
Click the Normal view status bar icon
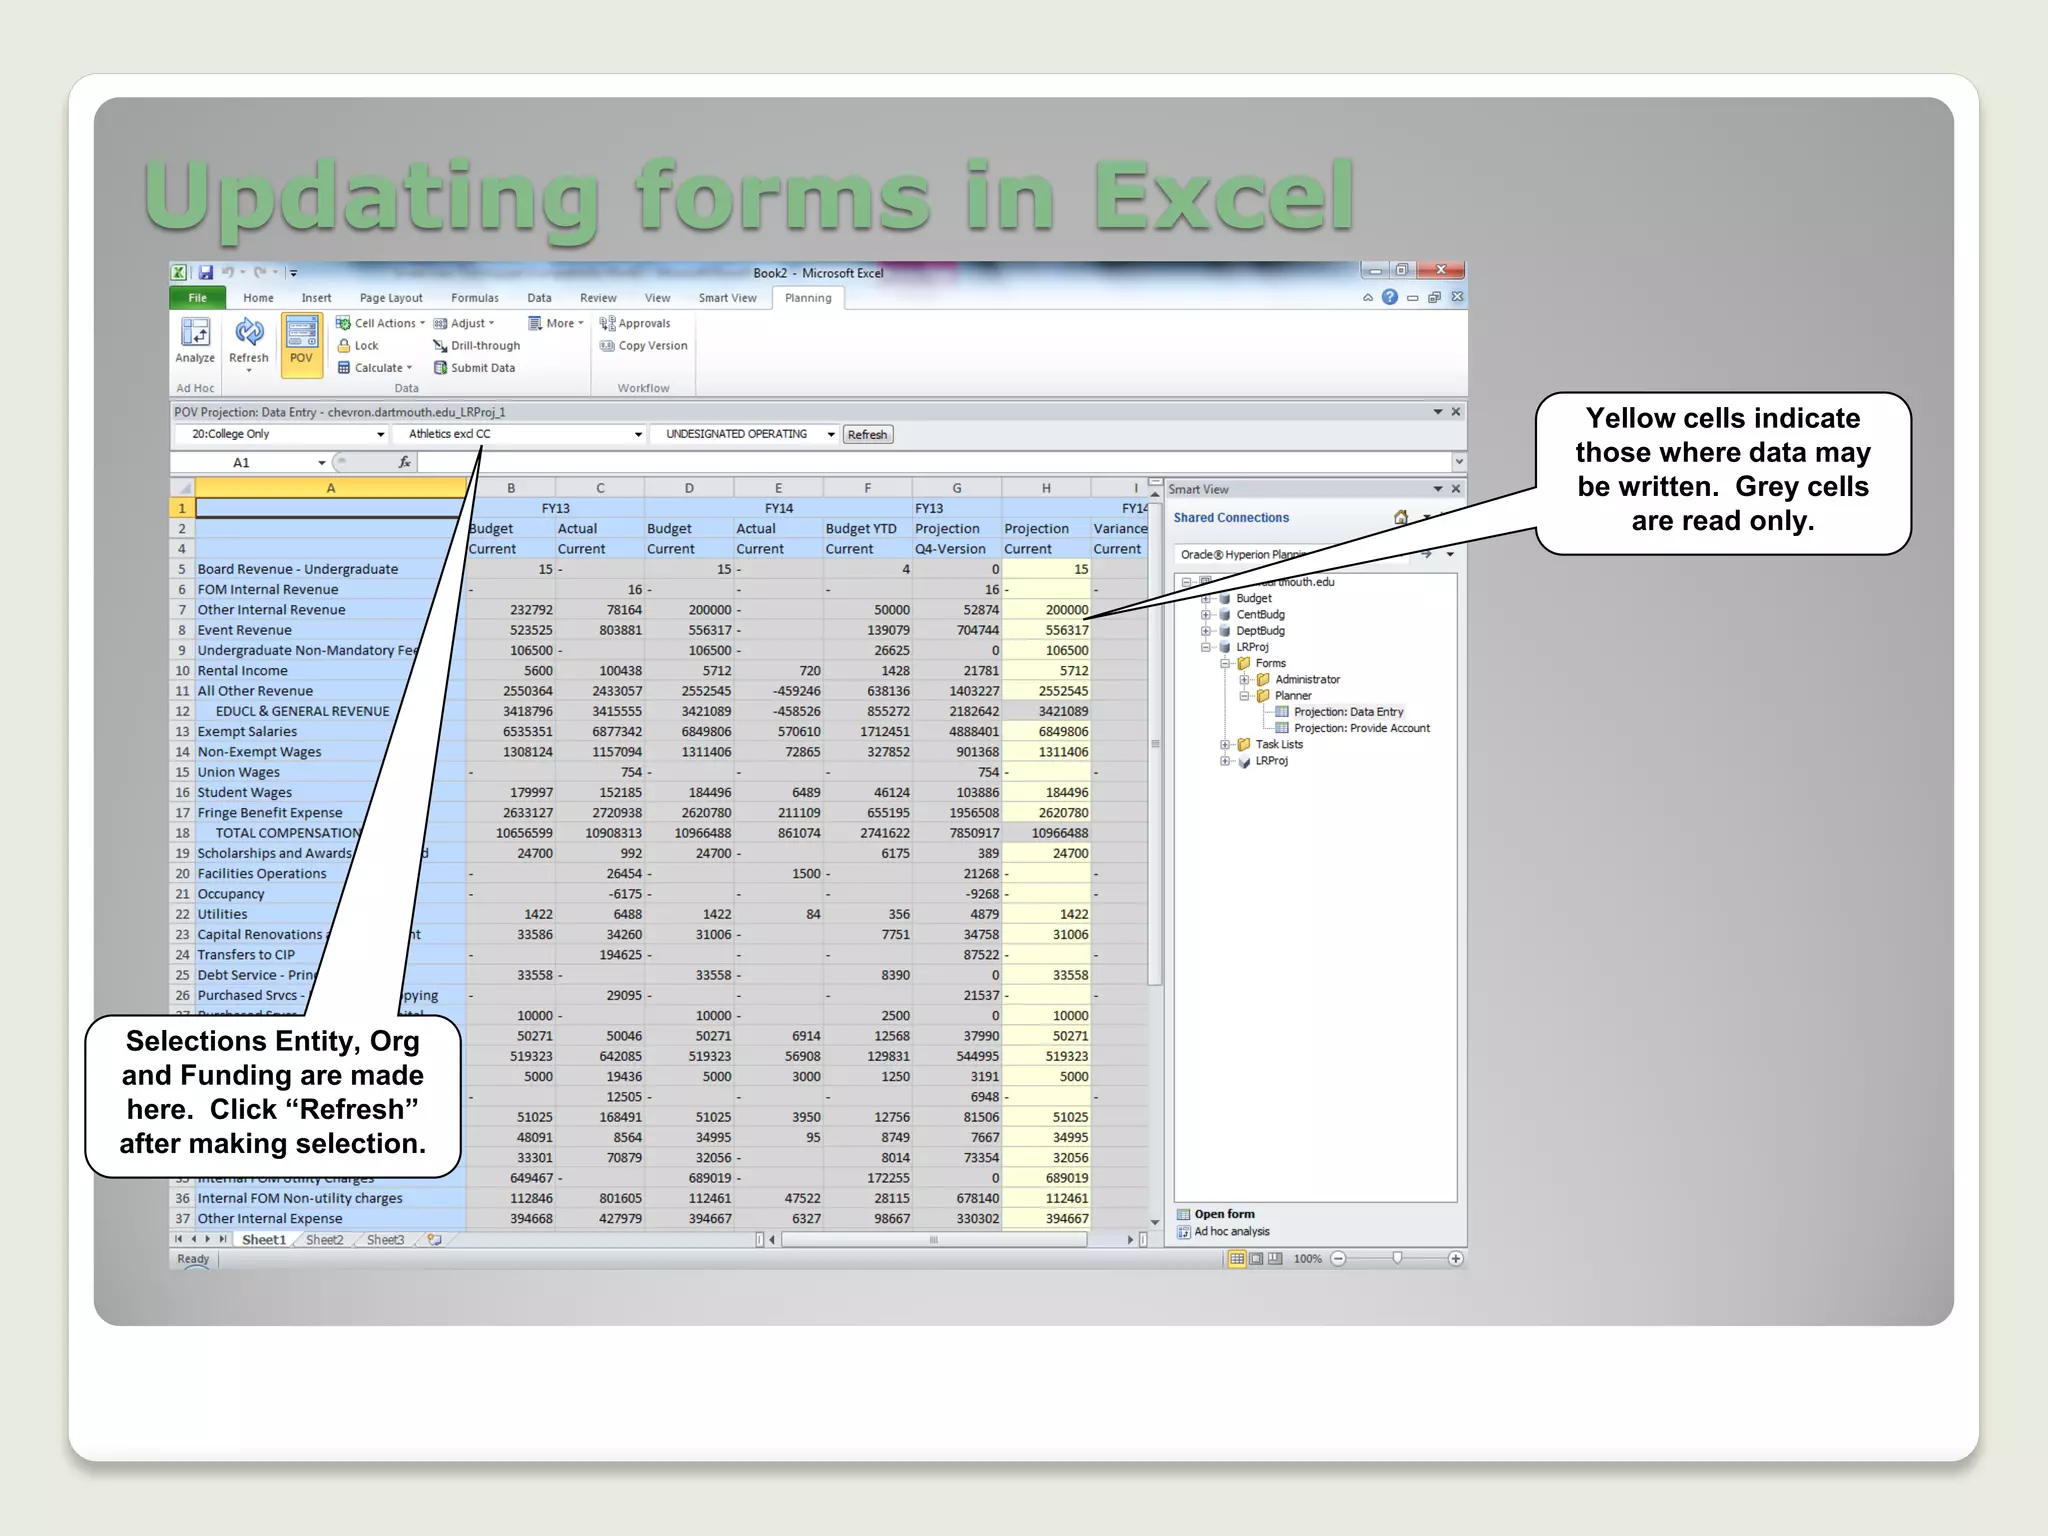click(1237, 1259)
